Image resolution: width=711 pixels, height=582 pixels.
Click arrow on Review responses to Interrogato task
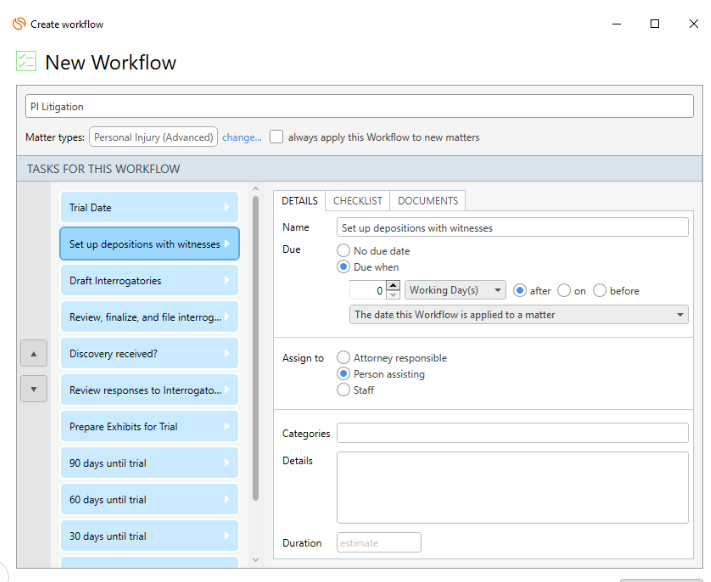tap(227, 390)
